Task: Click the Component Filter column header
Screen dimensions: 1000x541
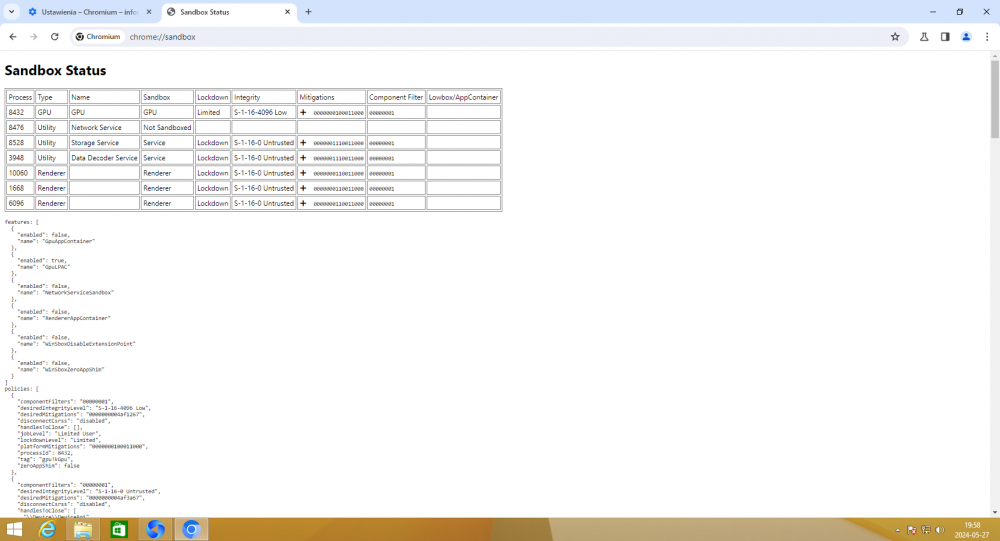Action: pyautogui.click(x=396, y=97)
